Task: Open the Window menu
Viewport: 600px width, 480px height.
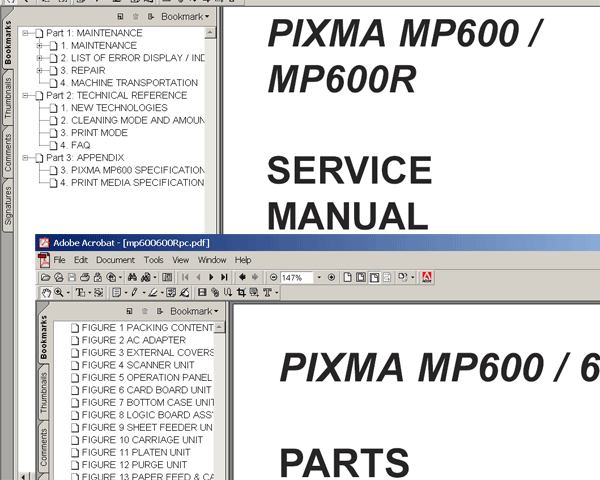Action: point(212,260)
